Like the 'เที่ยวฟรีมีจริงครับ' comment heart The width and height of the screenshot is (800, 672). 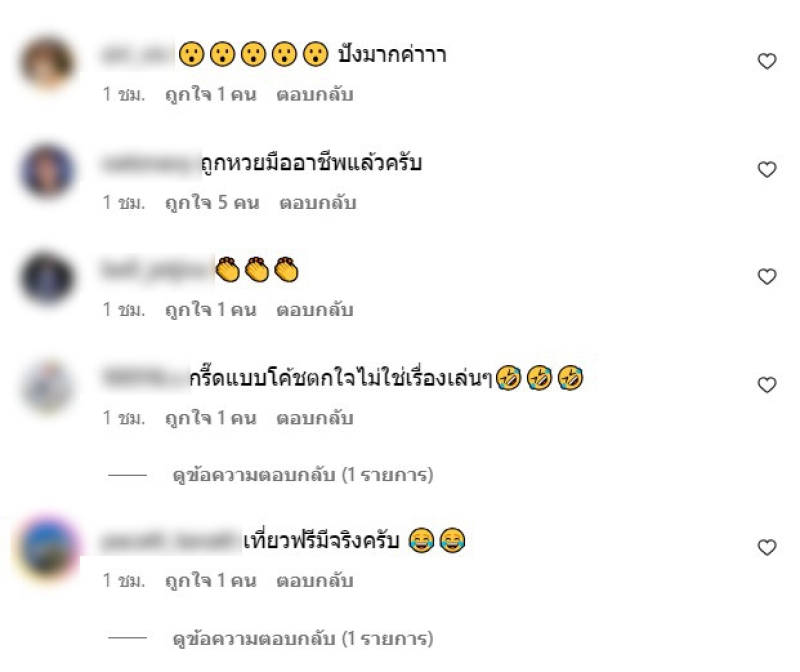pyautogui.click(x=766, y=547)
